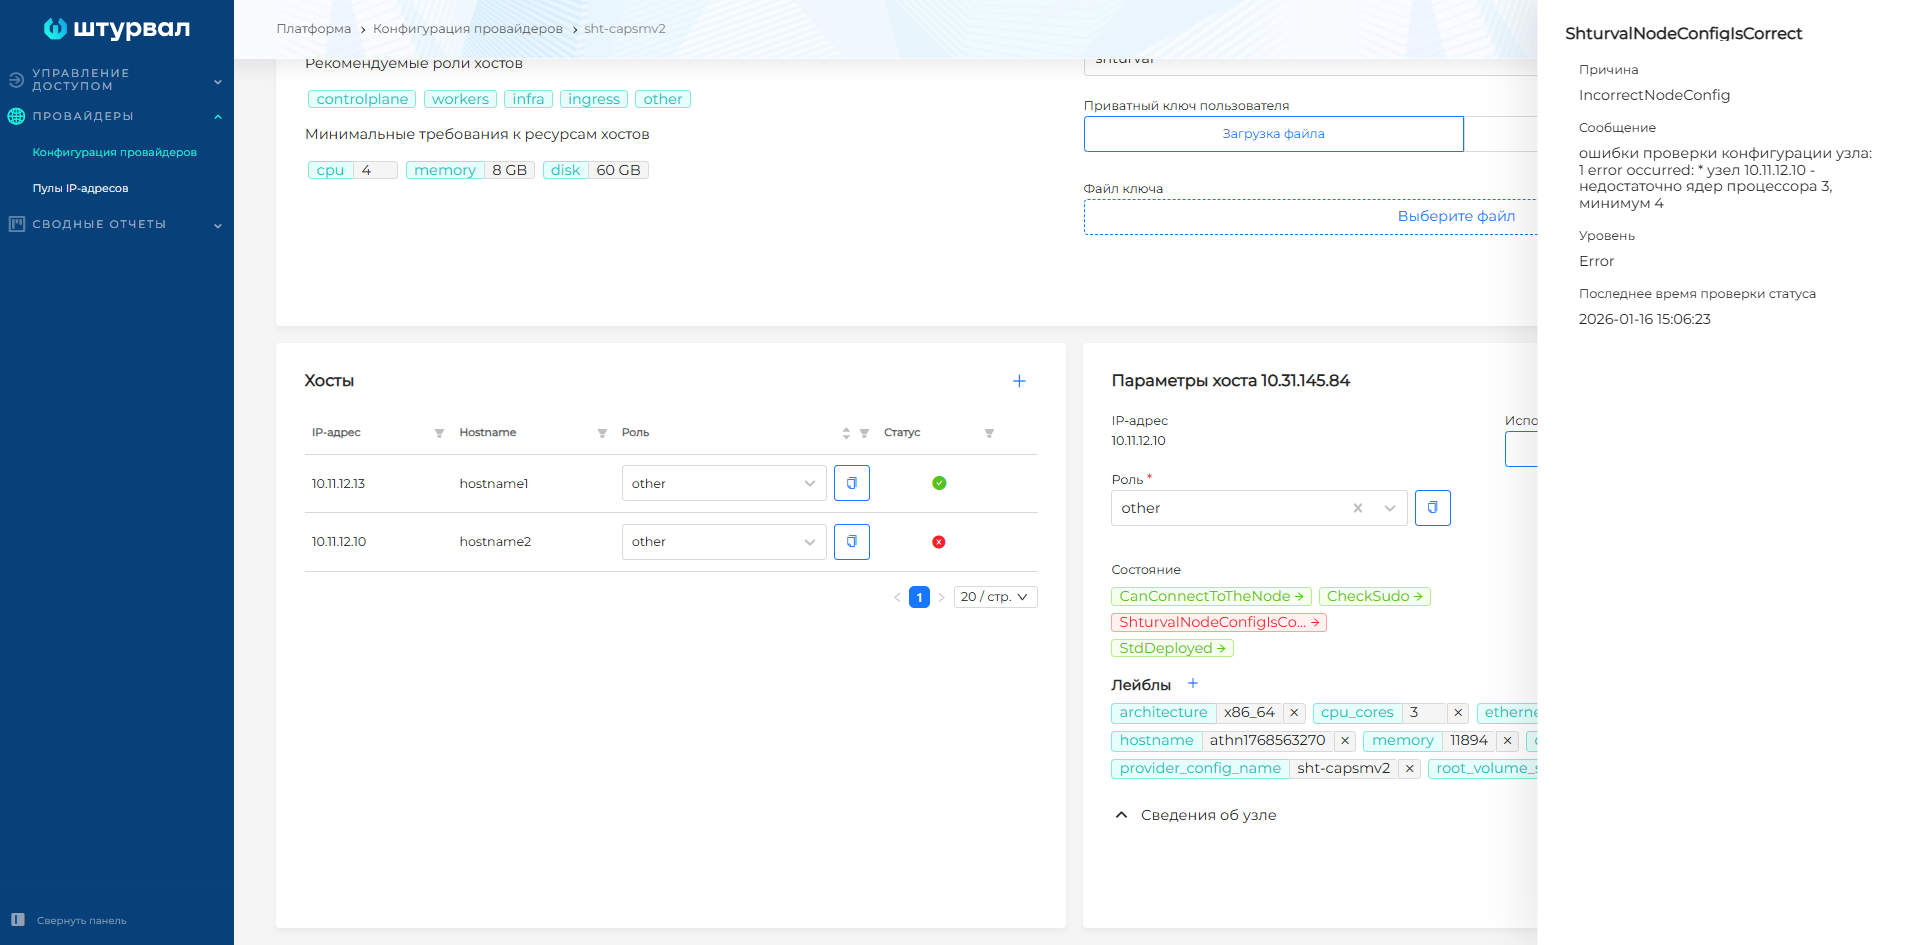Add a new label with plus icon
Viewport: 1920px width, 945px height.
(1192, 684)
